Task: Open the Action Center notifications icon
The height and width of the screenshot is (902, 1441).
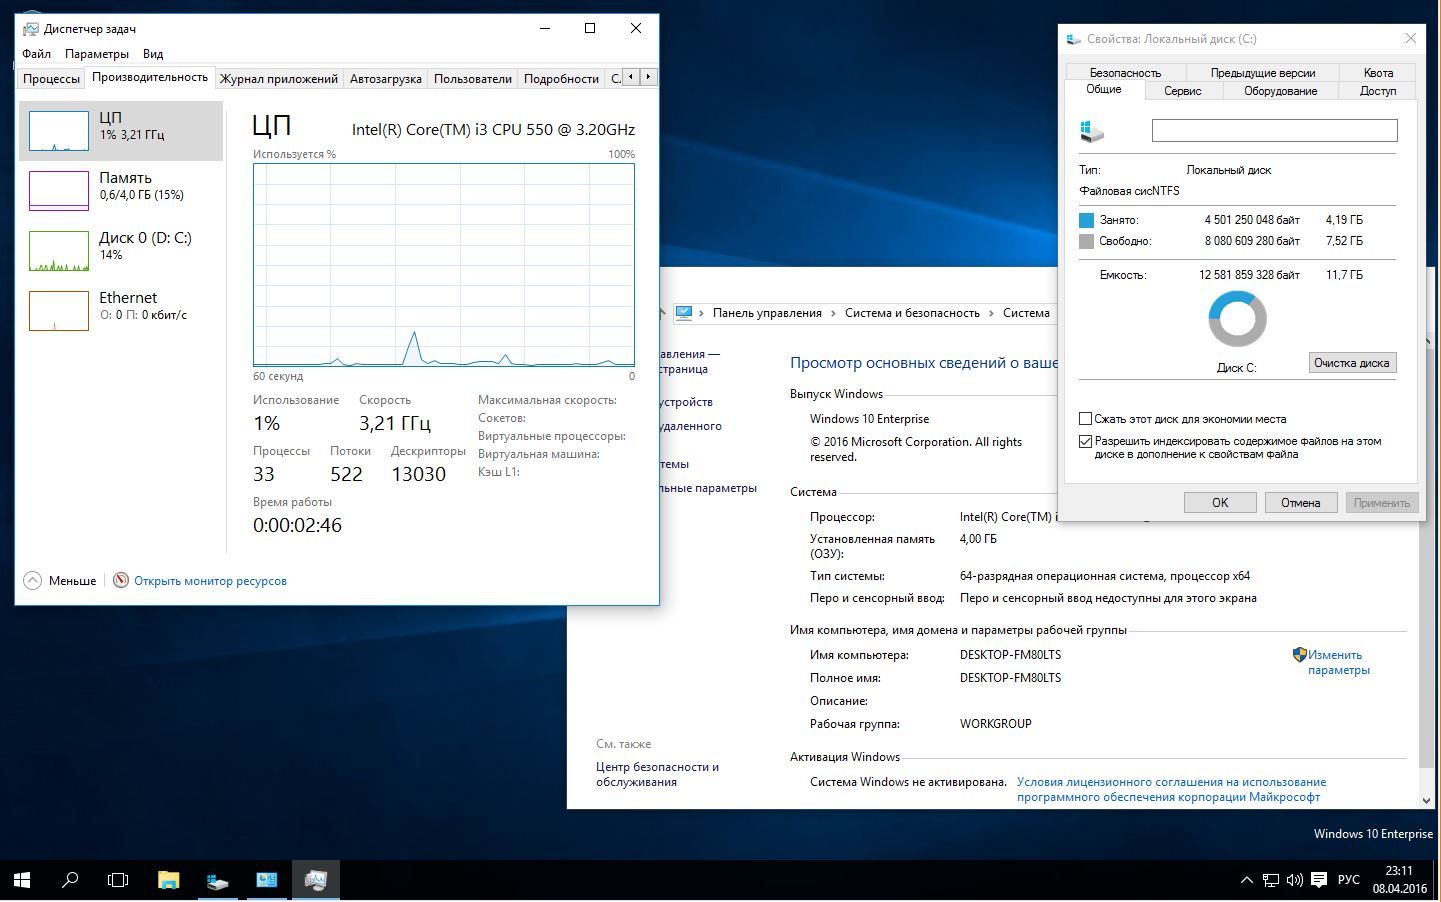Action: 1319,880
